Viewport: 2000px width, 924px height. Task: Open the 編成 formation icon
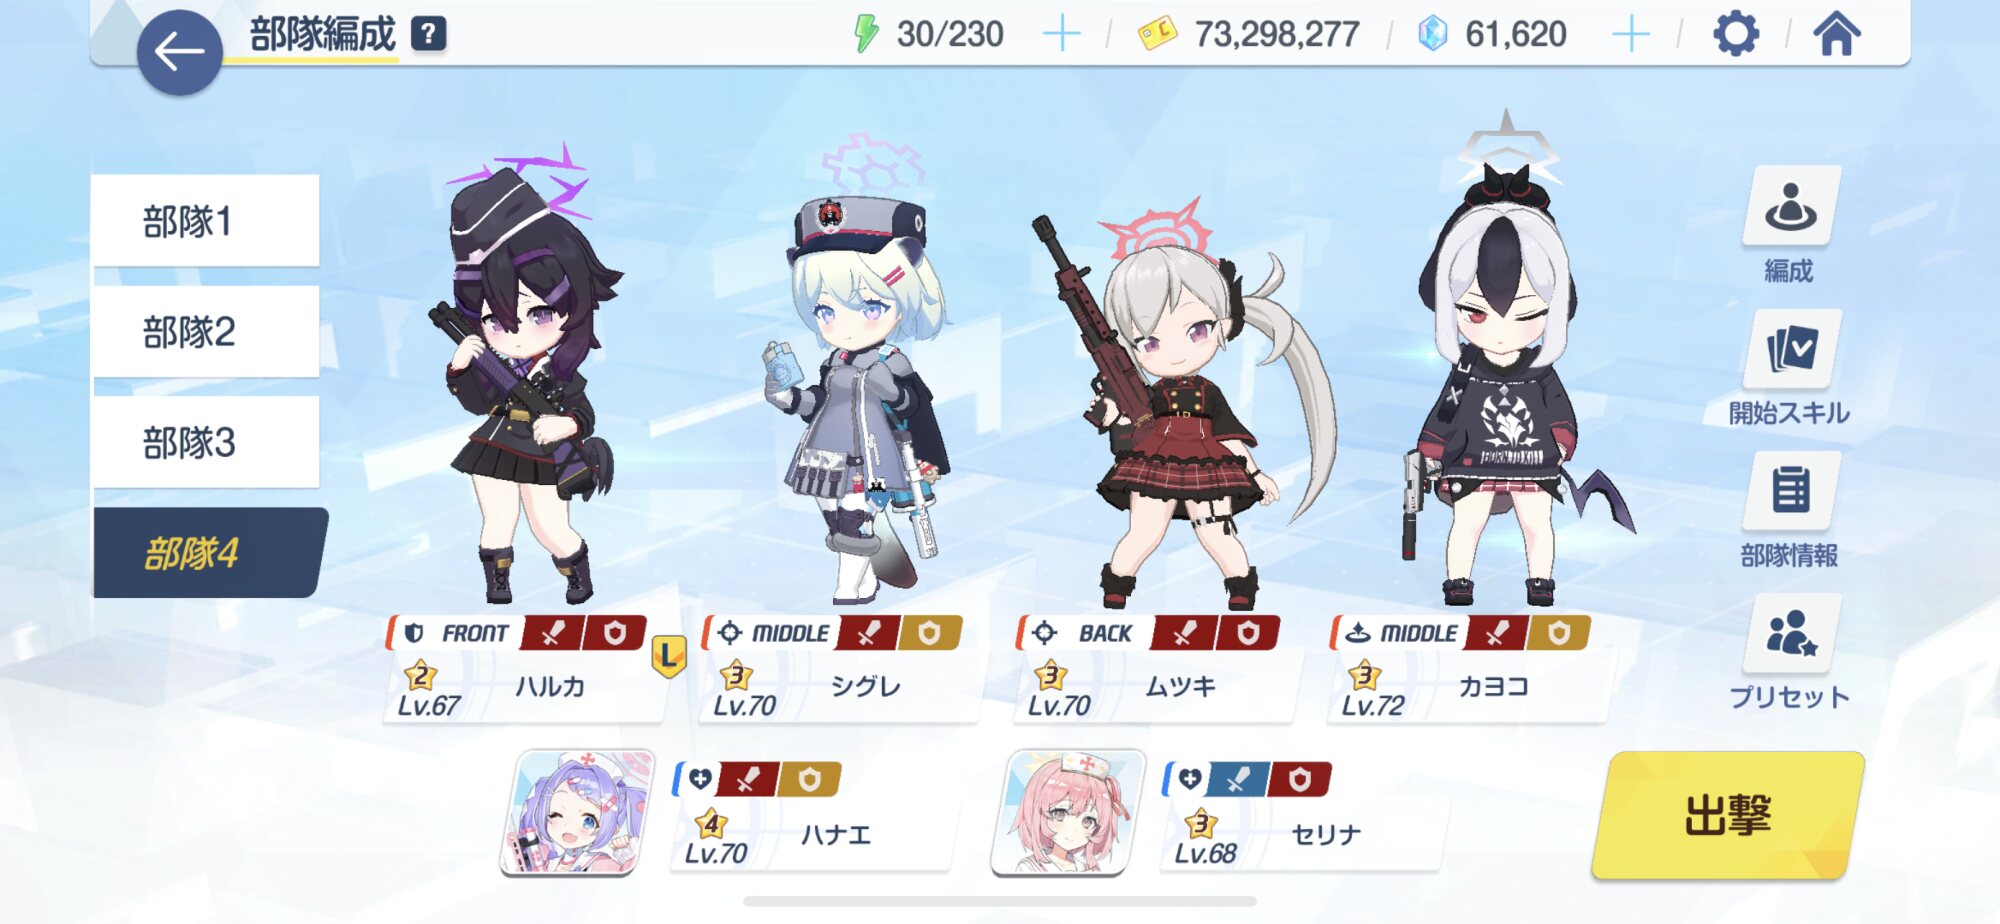[x=1790, y=206]
